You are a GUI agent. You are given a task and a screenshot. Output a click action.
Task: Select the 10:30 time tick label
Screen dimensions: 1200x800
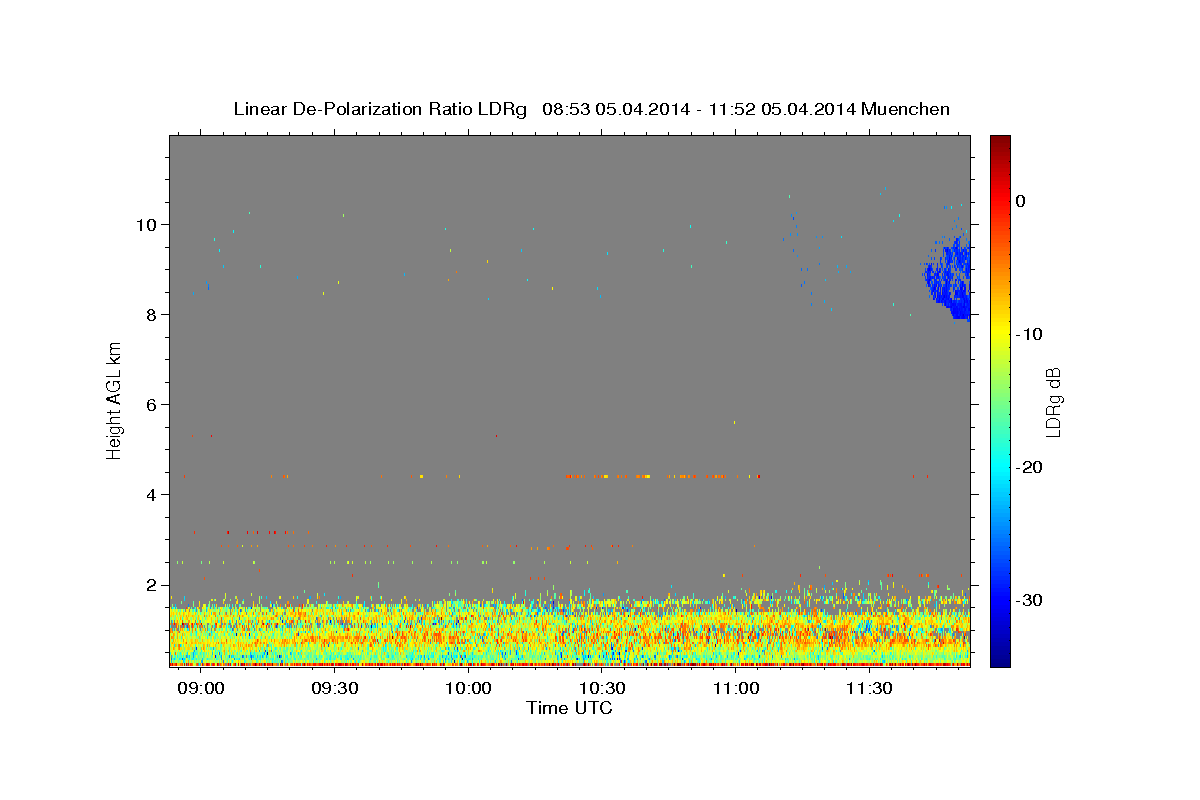tap(602, 689)
